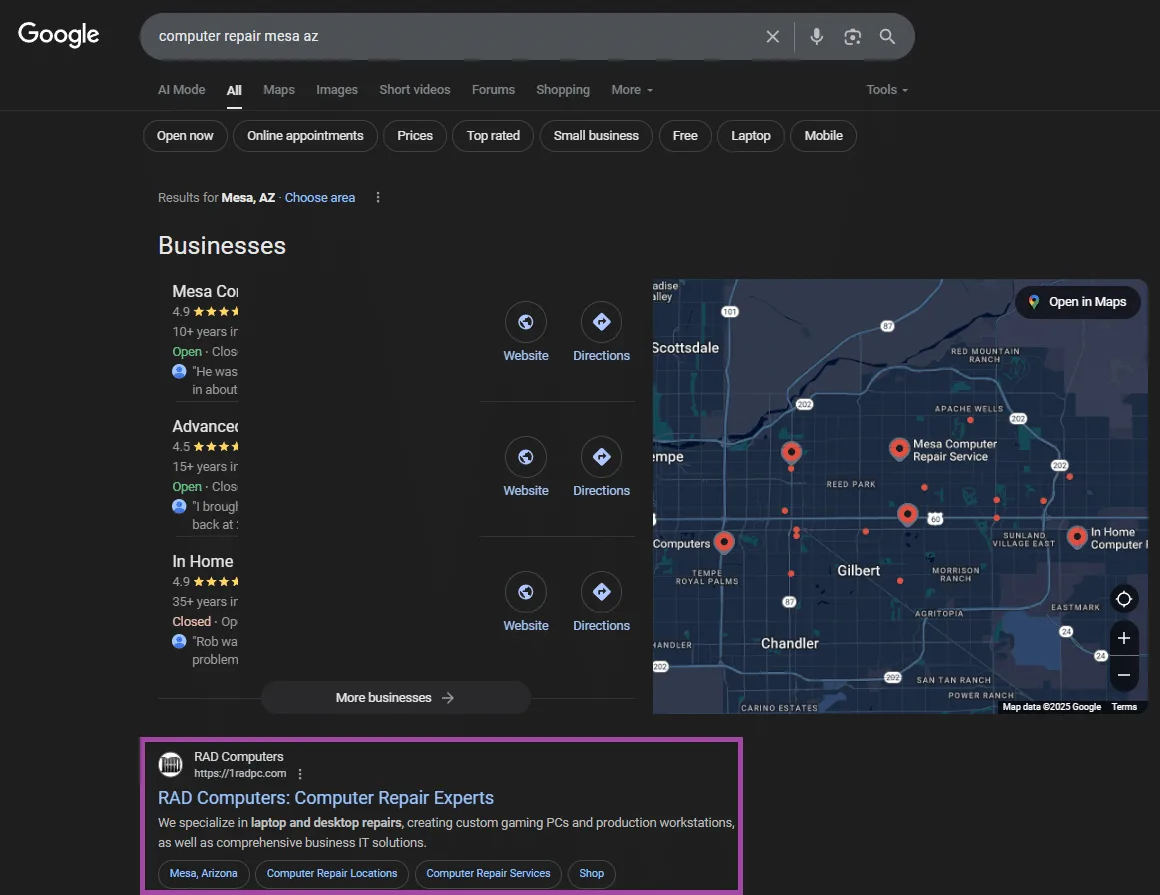Apply the Online appointments filter chip

tap(306, 136)
